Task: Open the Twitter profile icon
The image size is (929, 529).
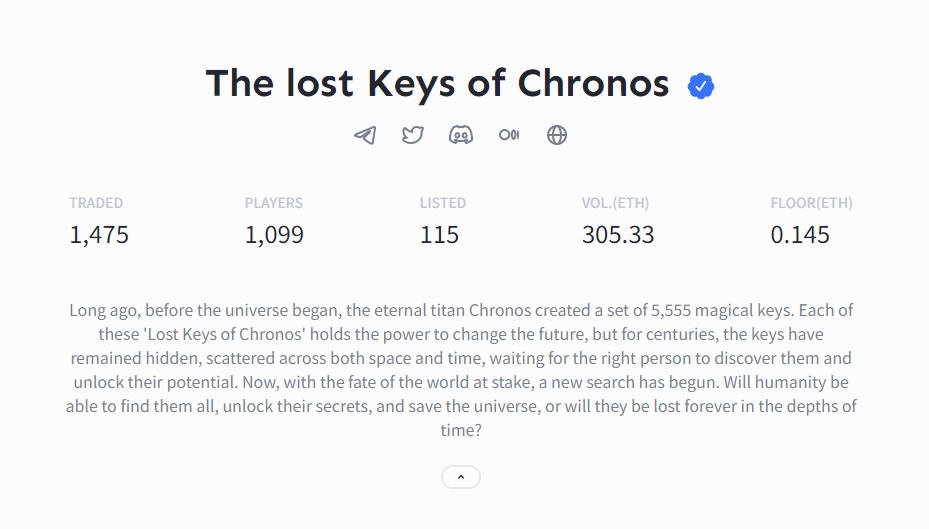Action: coord(413,135)
